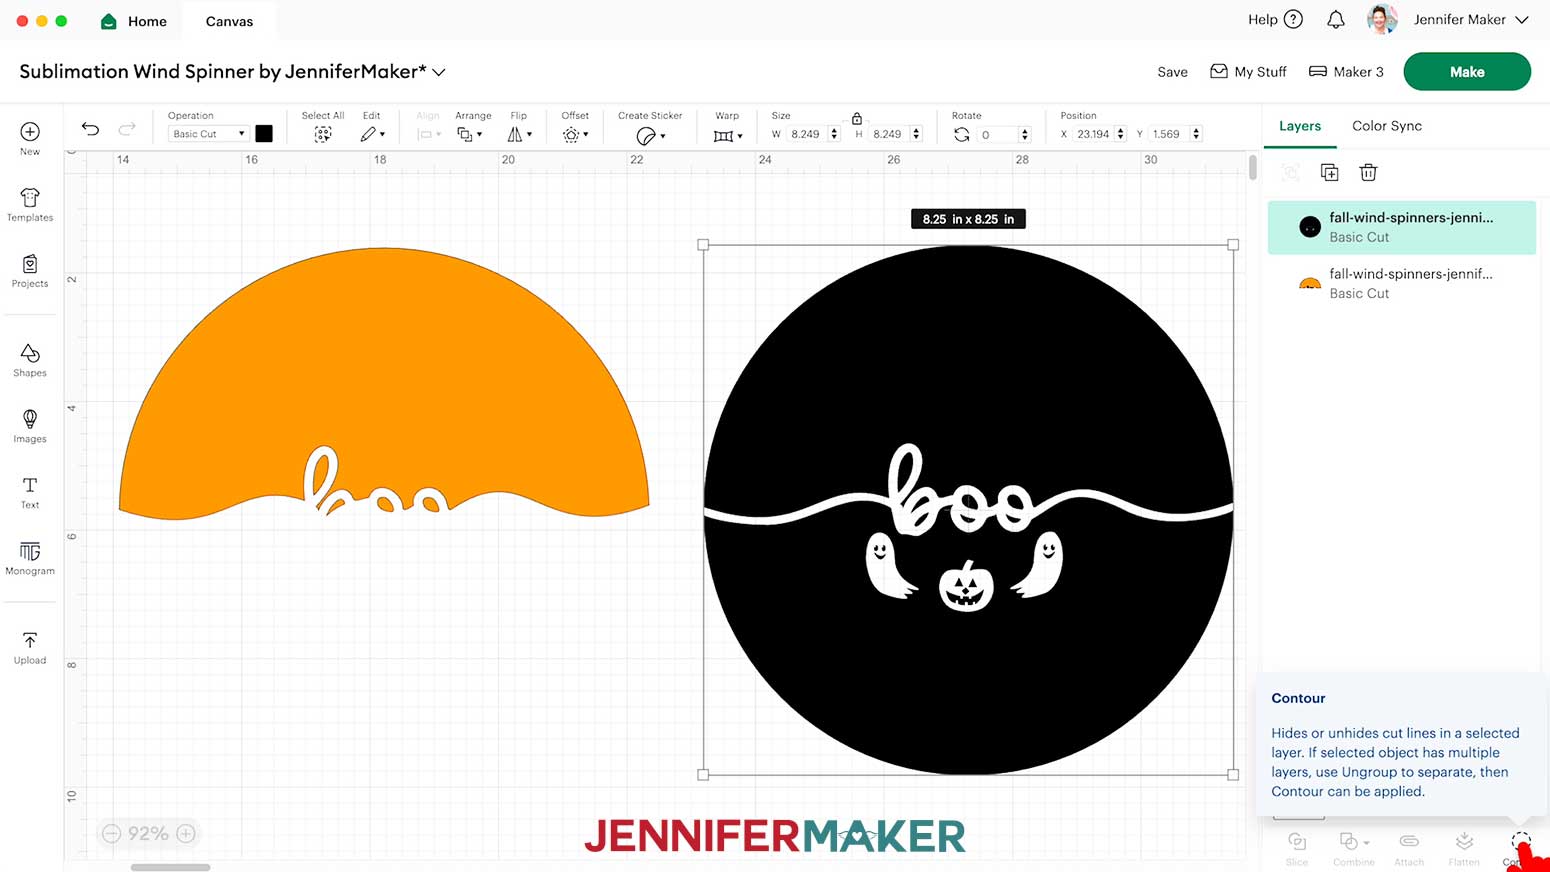Image resolution: width=1550 pixels, height=872 pixels.
Task: Open the Warp dropdown
Action: pos(727,135)
